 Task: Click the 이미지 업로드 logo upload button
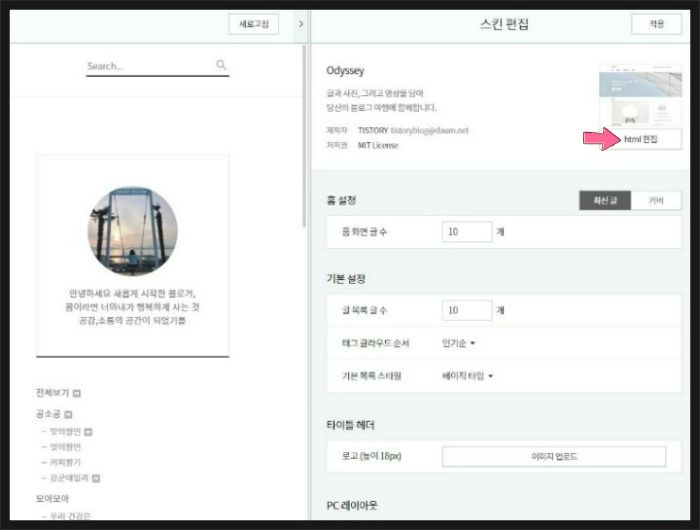tap(554, 456)
